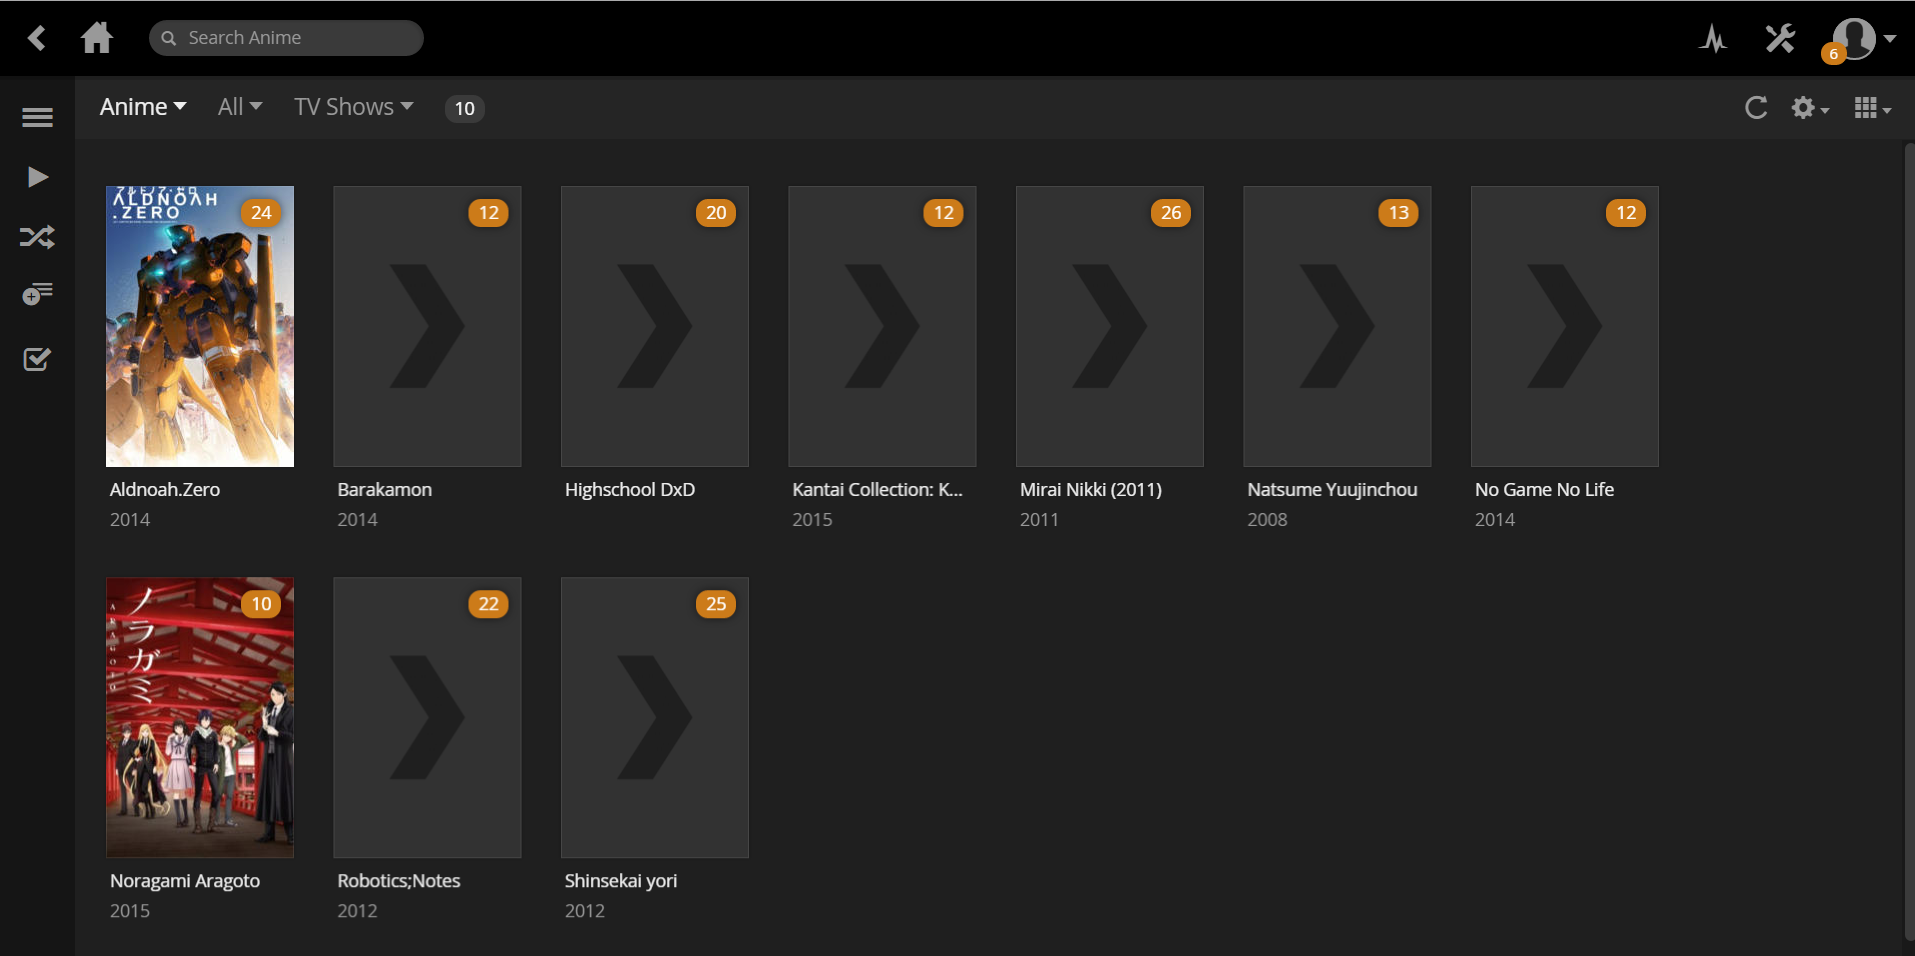Viewport: 1915px width, 956px height.
Task: Open server settings wrench icon
Action: 1780,39
